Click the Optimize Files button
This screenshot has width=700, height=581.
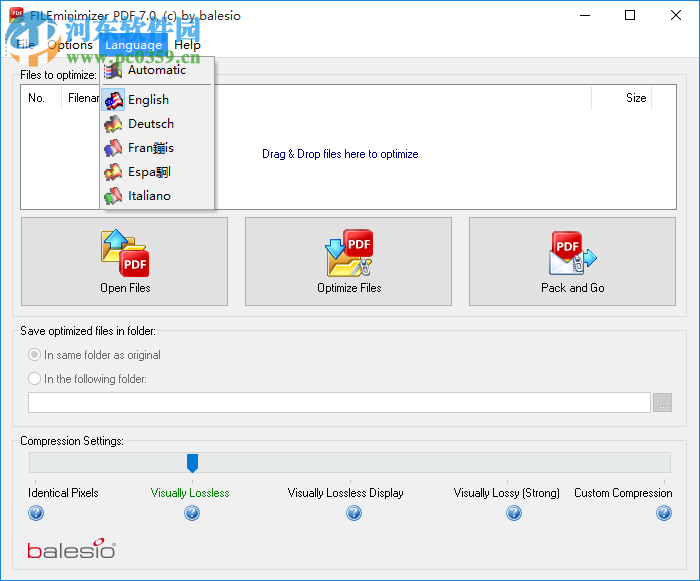(x=348, y=262)
